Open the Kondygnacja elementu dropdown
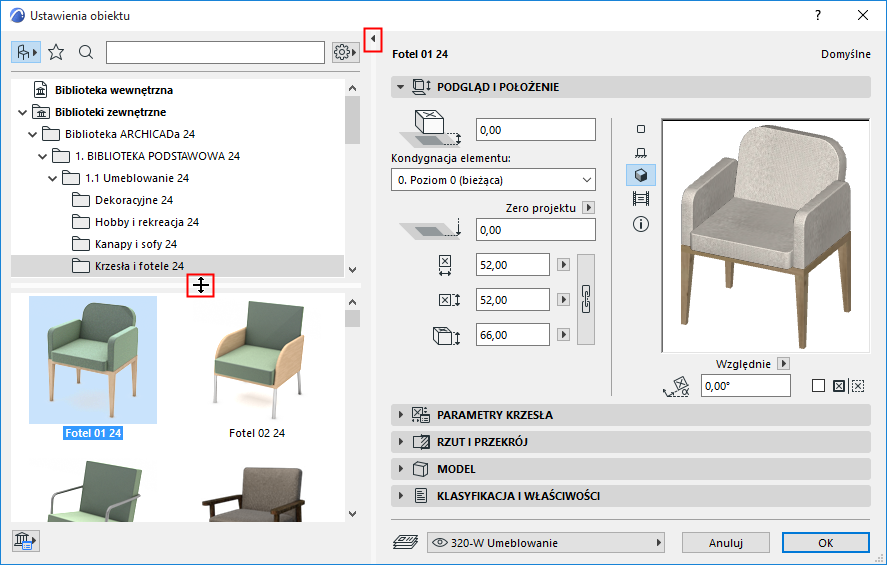The image size is (887, 565). click(493, 180)
